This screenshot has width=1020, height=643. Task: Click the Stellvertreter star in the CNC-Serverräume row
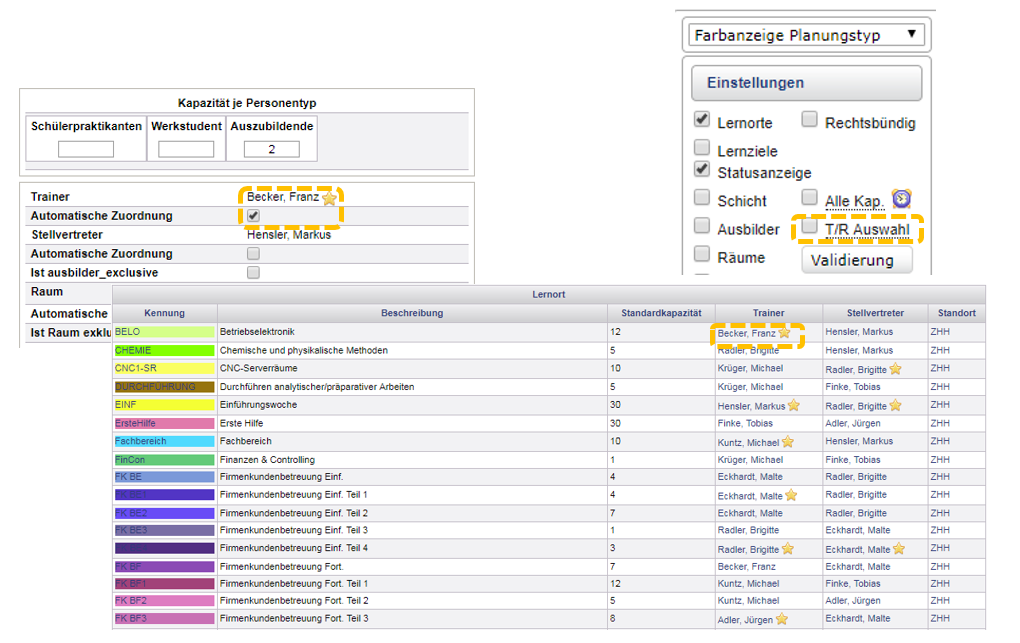896,369
